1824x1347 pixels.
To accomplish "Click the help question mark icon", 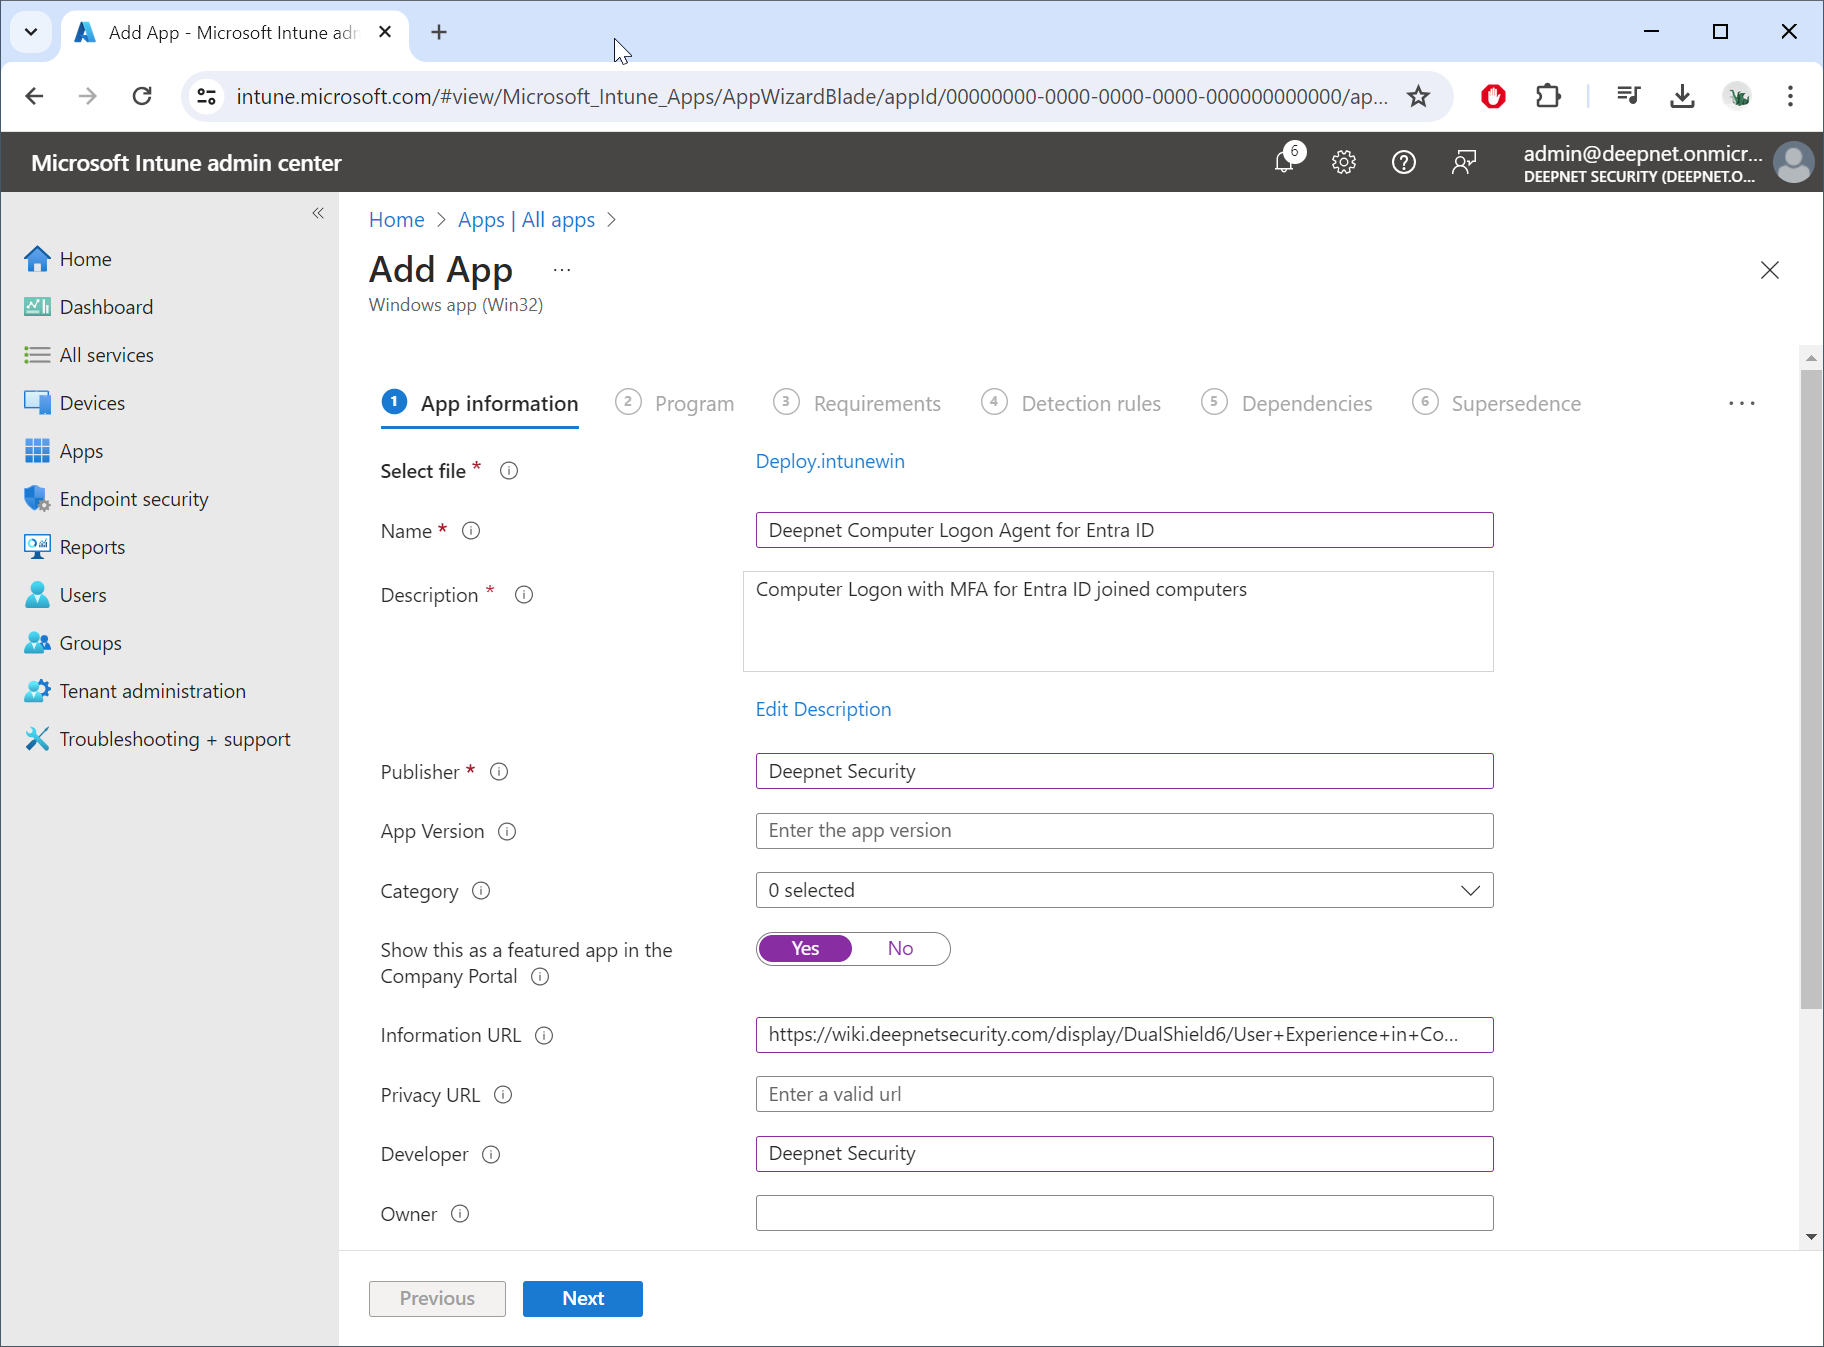I will (1403, 162).
